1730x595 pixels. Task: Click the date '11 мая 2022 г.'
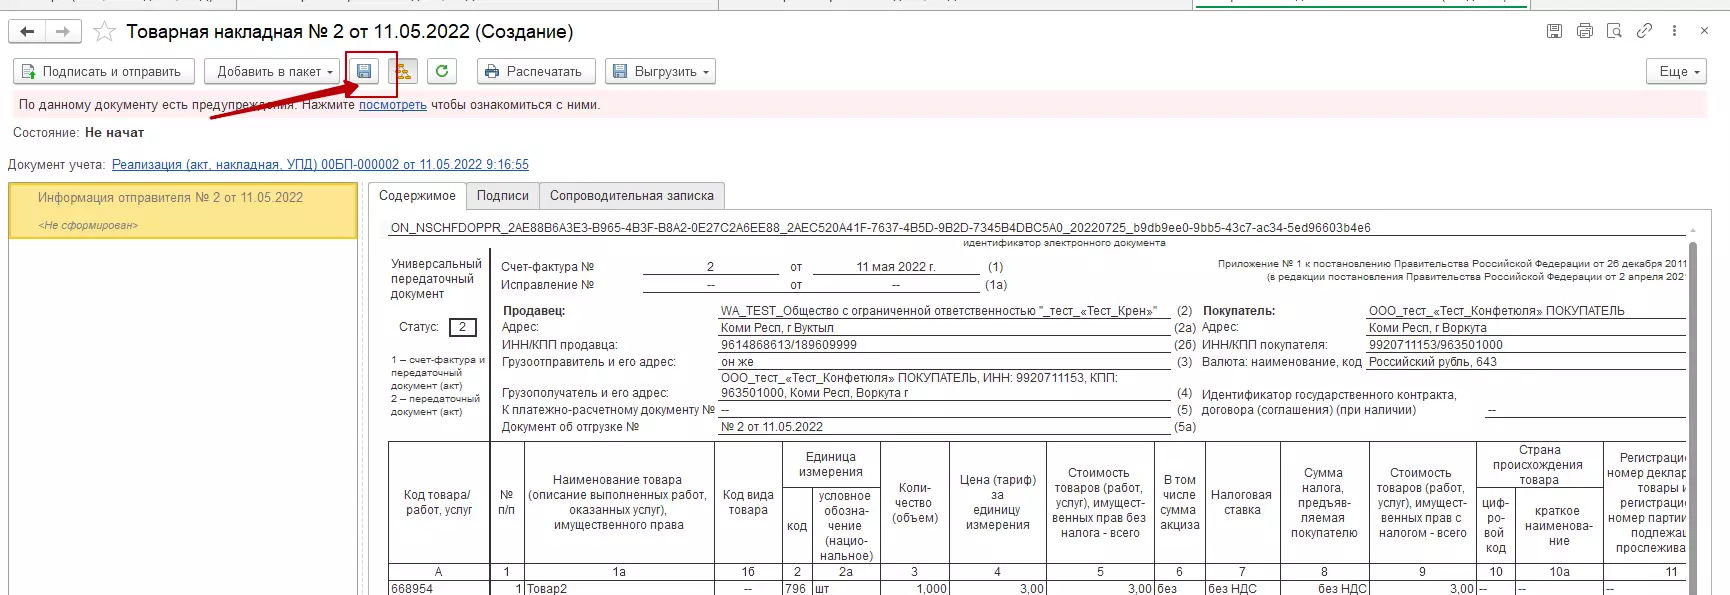click(x=896, y=267)
